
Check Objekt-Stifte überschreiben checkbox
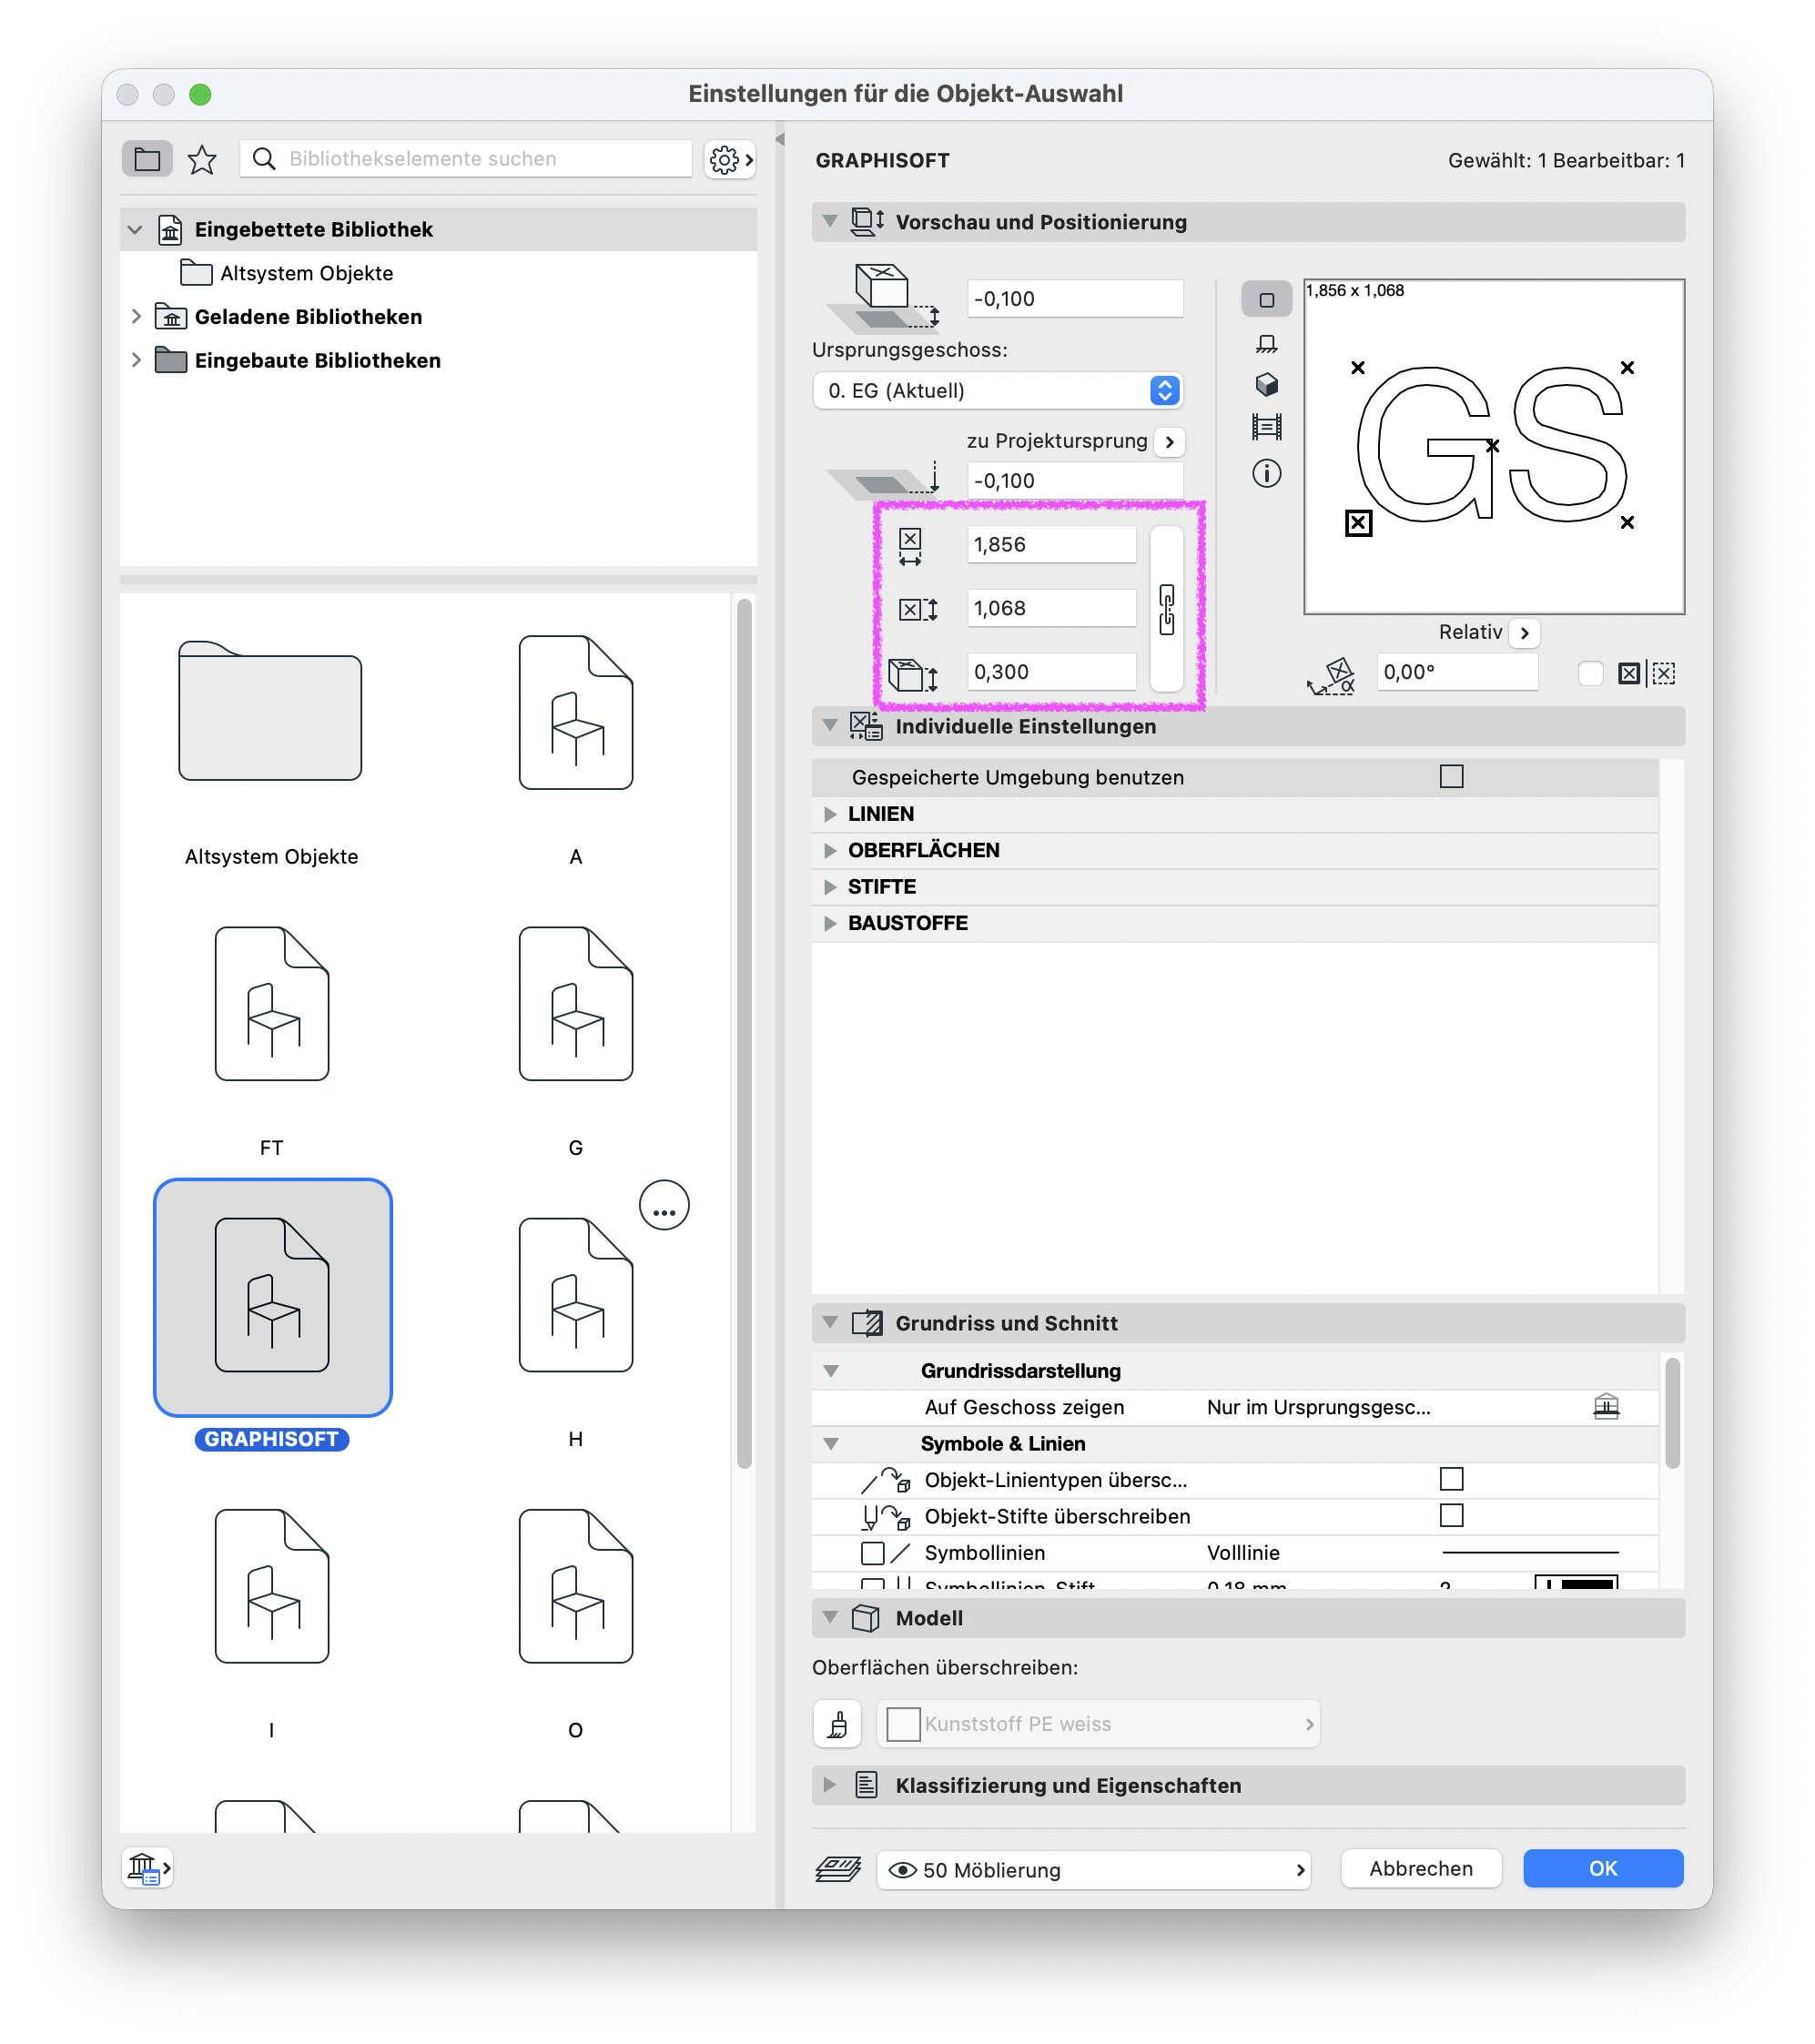point(1451,1515)
